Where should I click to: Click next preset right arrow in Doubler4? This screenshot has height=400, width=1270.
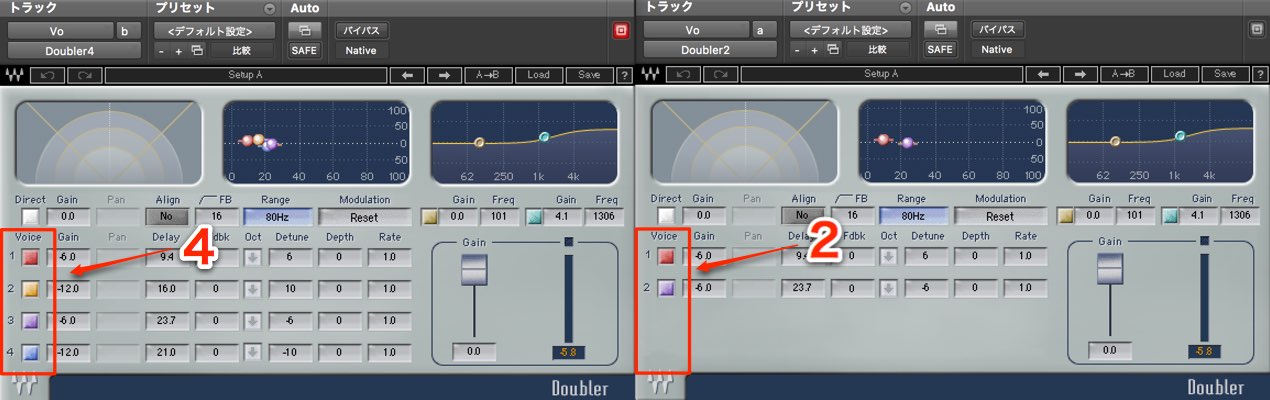444,75
